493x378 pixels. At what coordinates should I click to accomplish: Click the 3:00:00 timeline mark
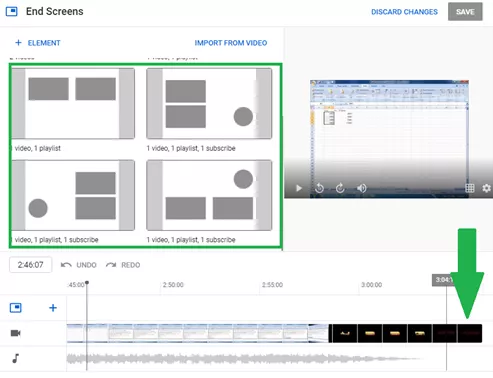click(x=372, y=285)
